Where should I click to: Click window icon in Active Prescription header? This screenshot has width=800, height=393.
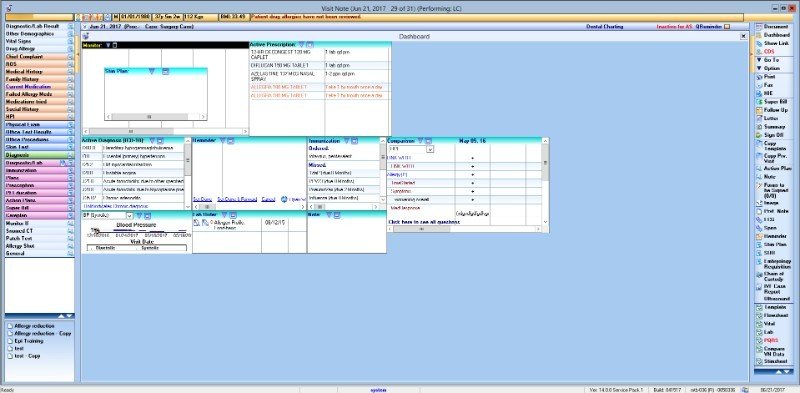tap(309, 45)
